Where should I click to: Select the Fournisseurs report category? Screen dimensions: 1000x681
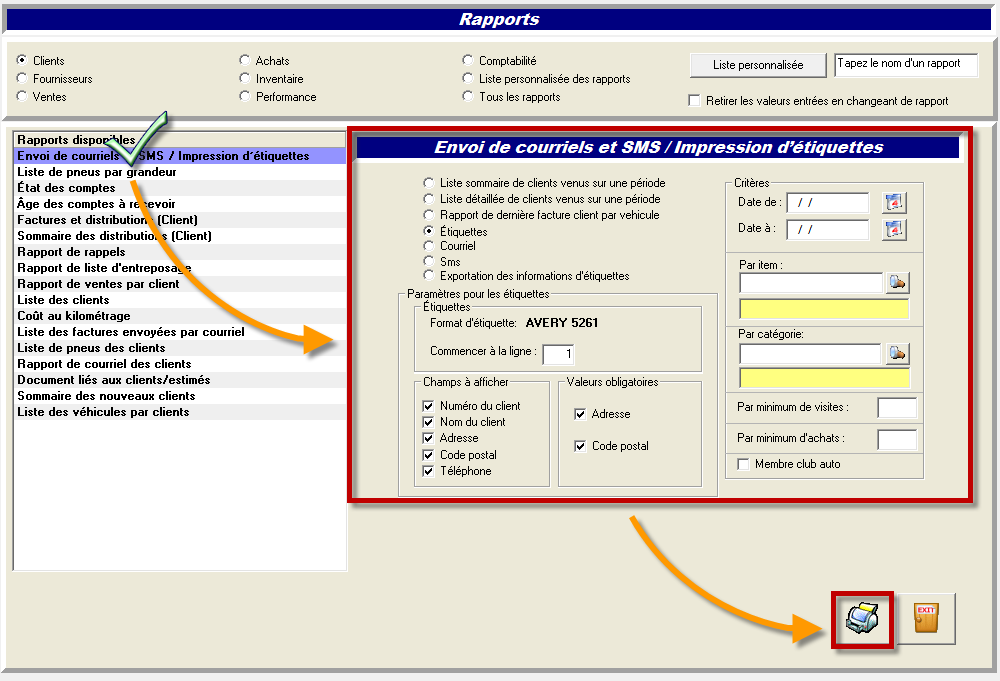tap(22, 78)
